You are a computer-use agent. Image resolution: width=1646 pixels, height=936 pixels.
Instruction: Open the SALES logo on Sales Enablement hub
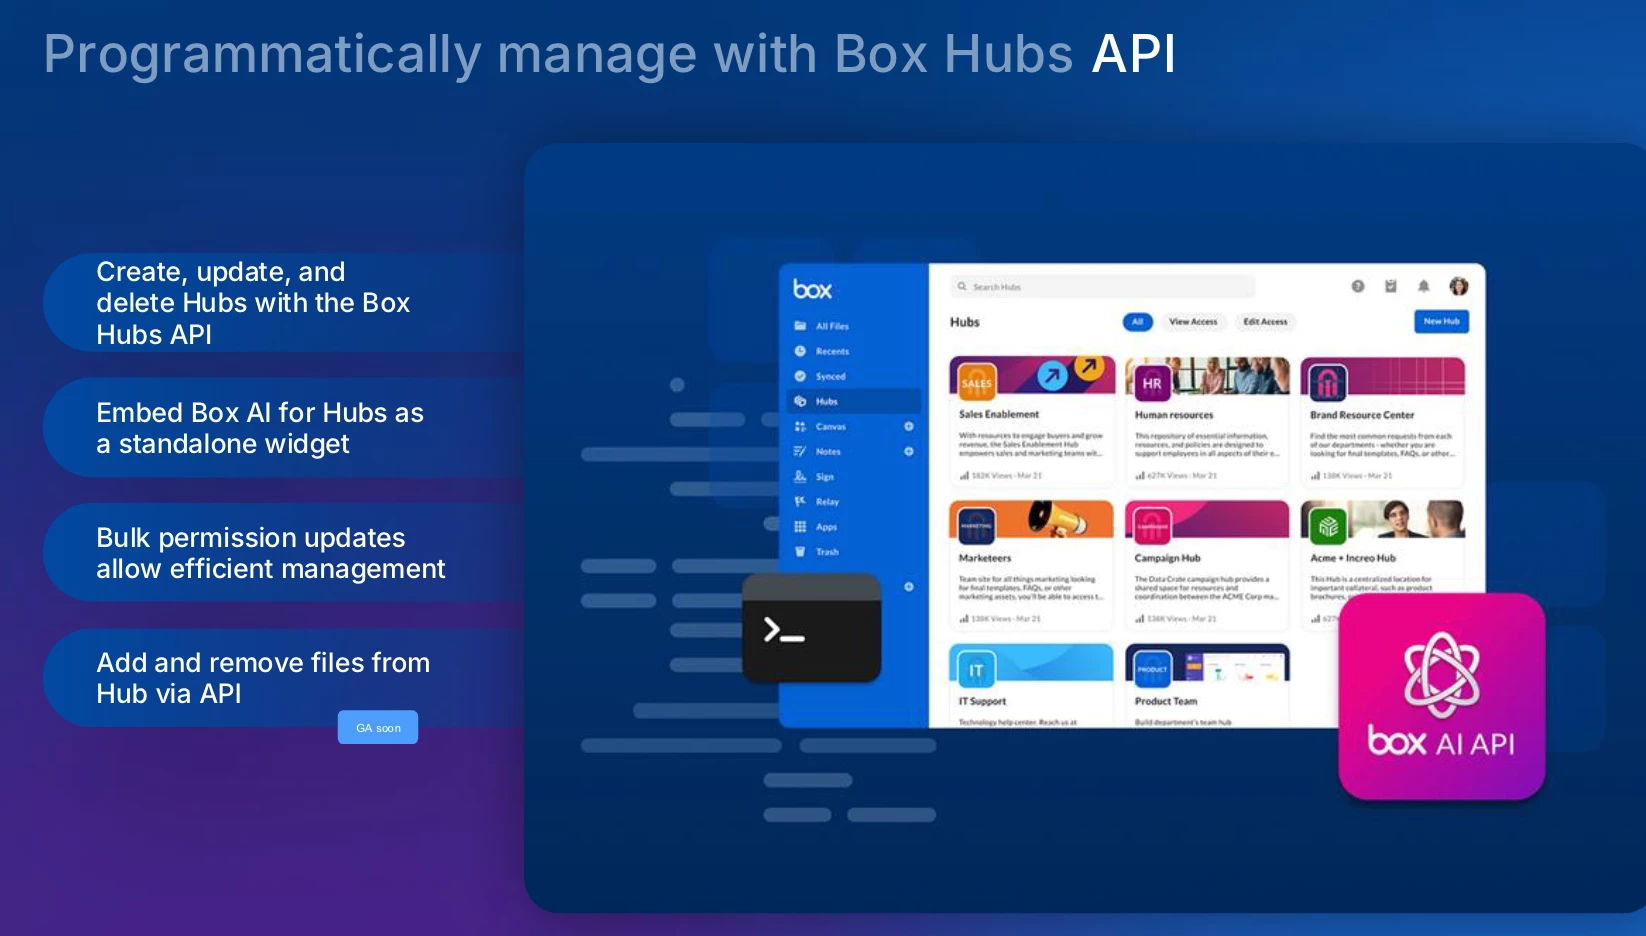coord(977,382)
